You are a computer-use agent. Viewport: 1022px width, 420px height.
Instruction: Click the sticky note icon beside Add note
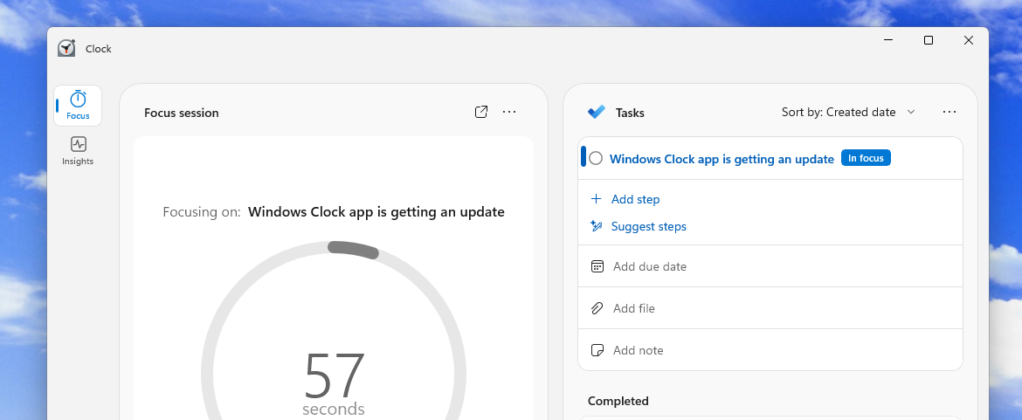pos(597,350)
